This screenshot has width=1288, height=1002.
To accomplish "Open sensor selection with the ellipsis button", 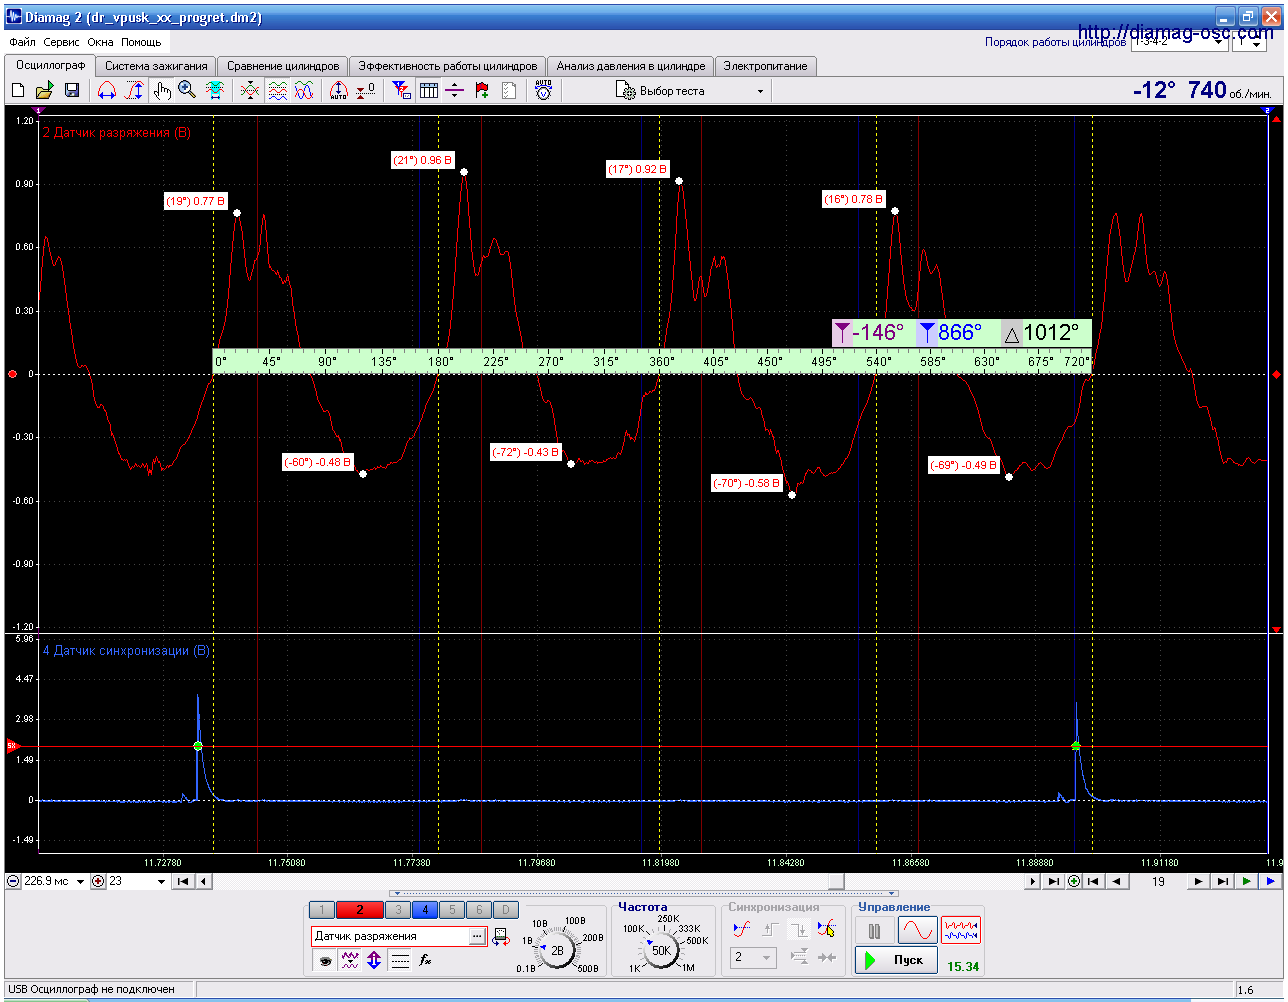I will pos(477,936).
